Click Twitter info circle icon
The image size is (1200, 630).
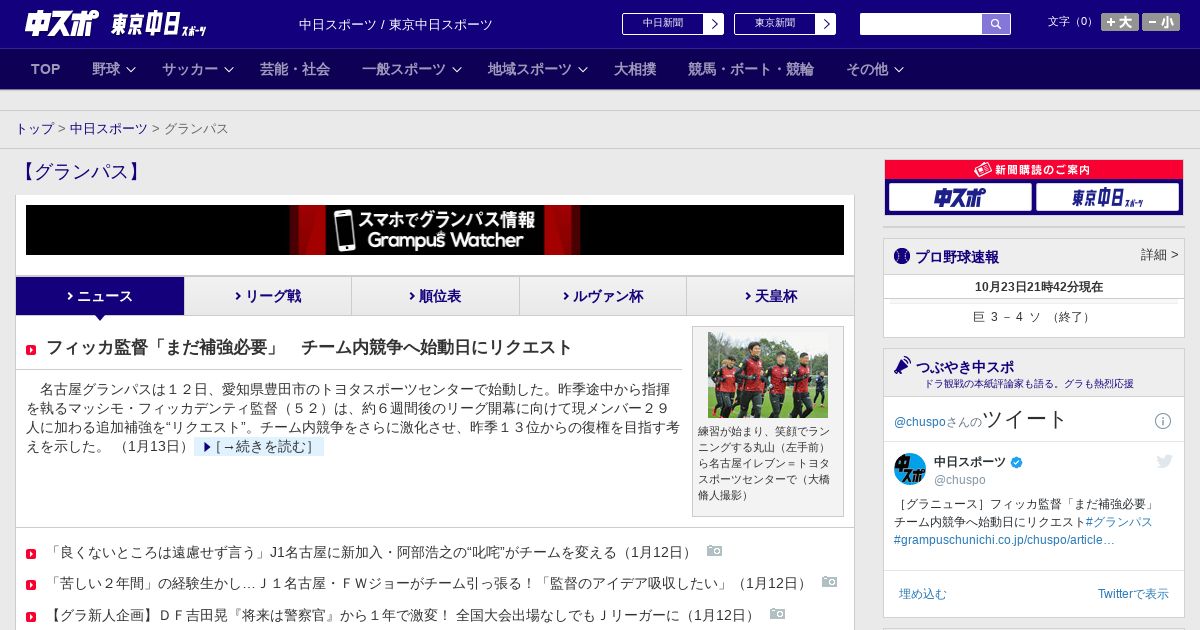point(1163,421)
